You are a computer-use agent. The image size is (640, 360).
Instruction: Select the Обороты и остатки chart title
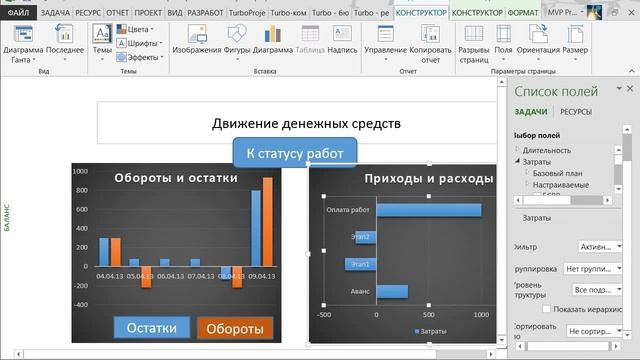pos(176,178)
